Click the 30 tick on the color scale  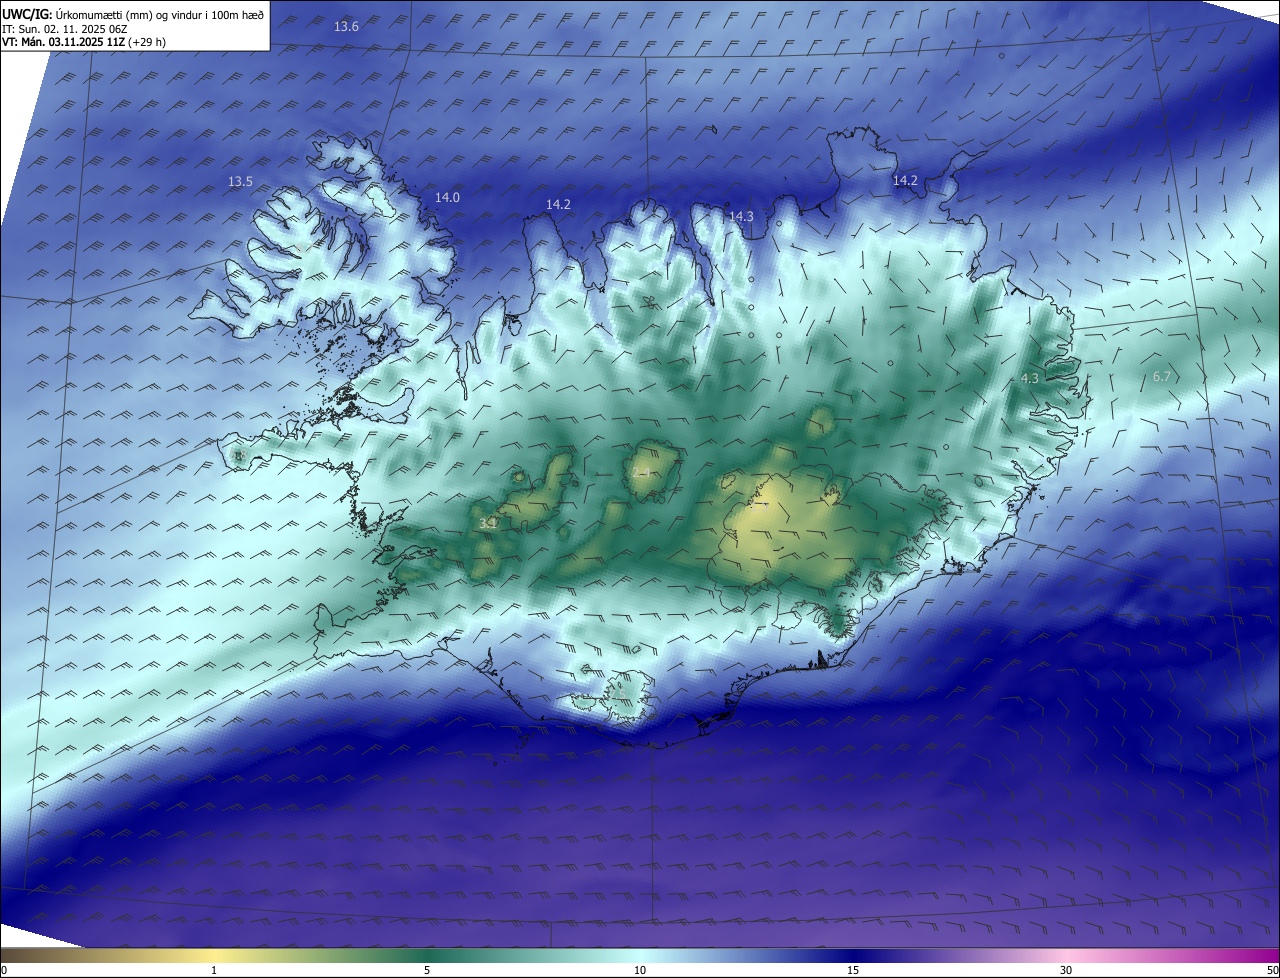point(1066,970)
